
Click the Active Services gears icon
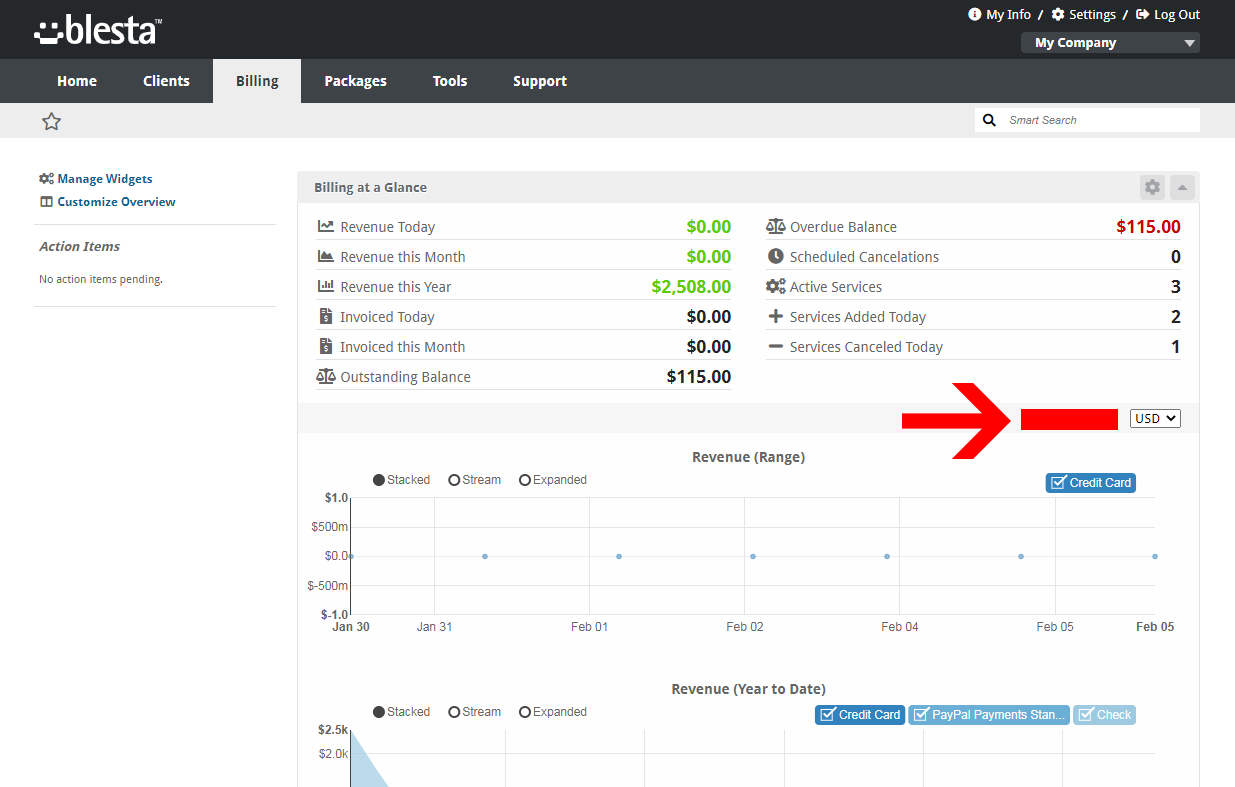coord(776,287)
